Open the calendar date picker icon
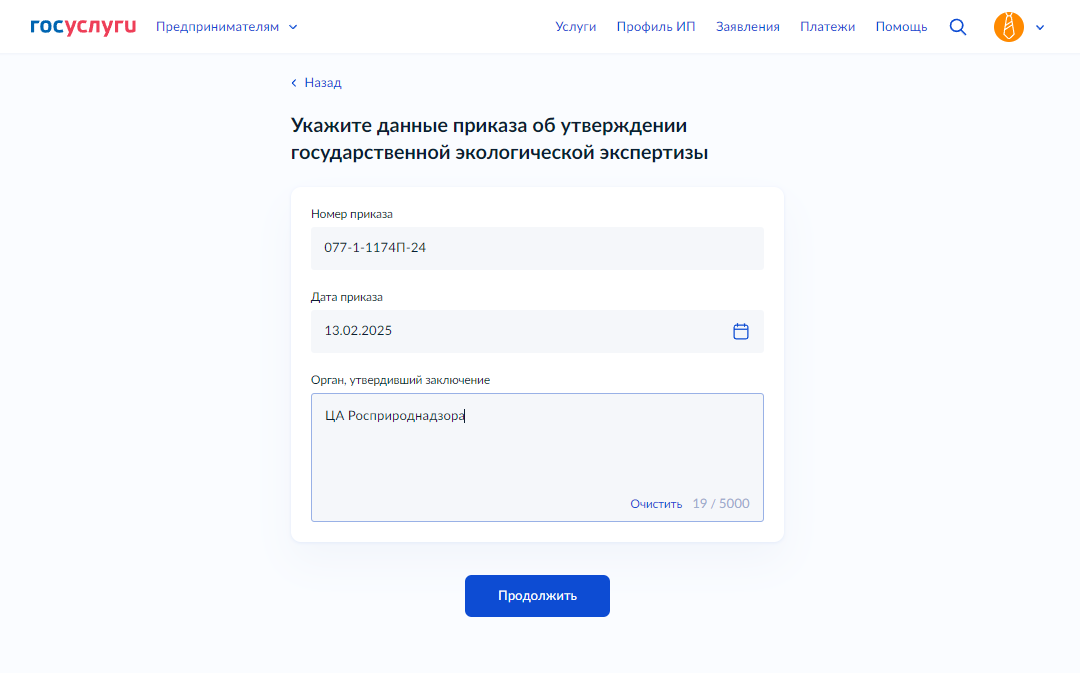The width and height of the screenshot is (1080, 673). click(741, 331)
